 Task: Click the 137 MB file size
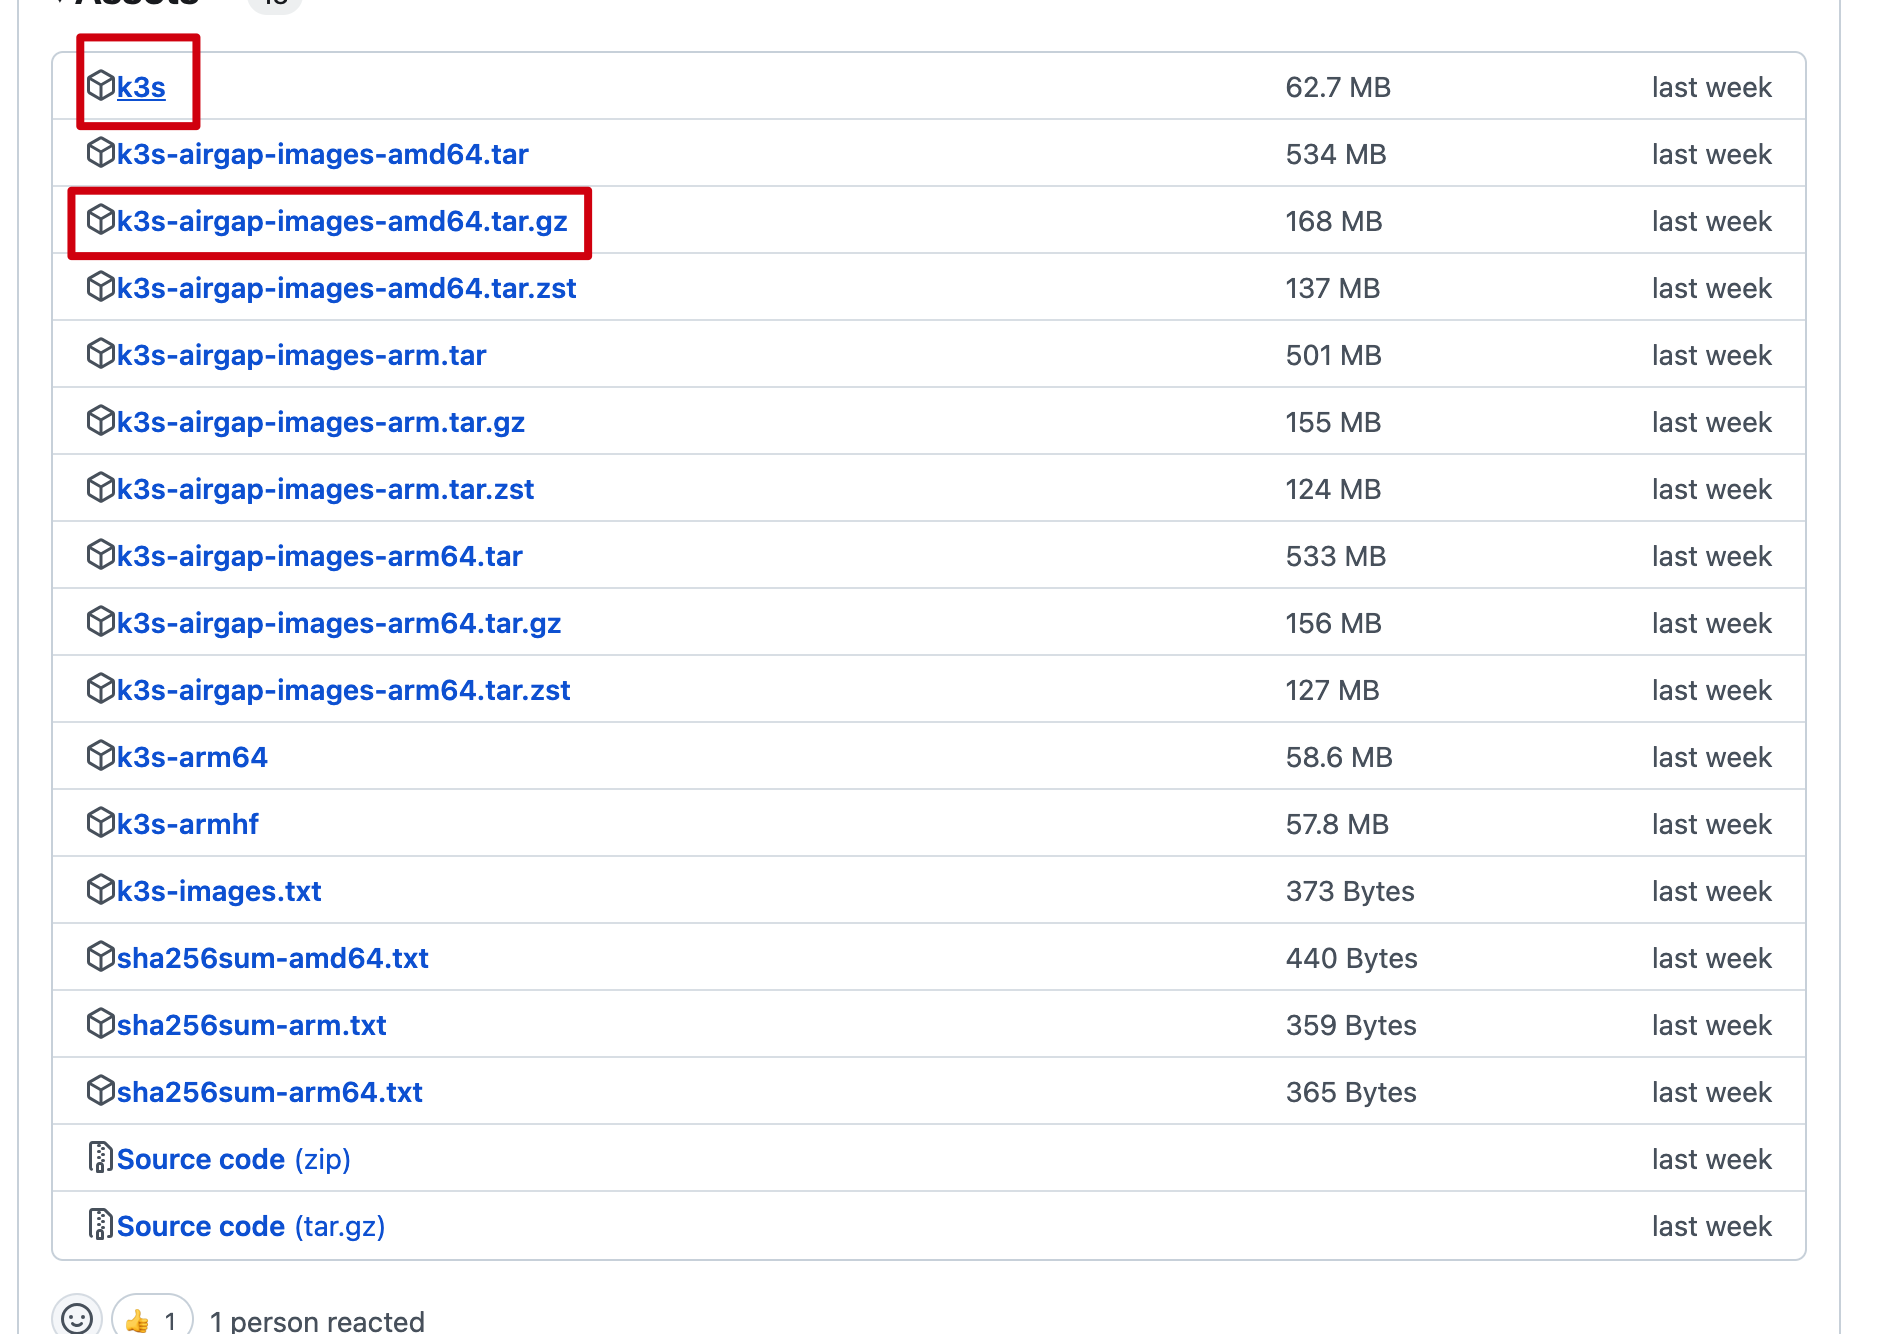coord(1333,288)
